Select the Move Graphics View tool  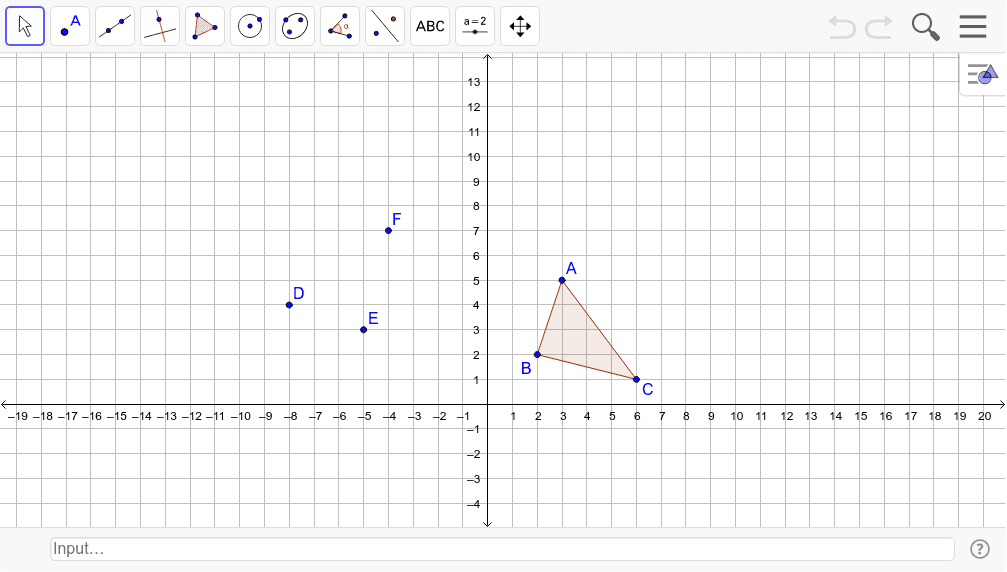coord(520,26)
